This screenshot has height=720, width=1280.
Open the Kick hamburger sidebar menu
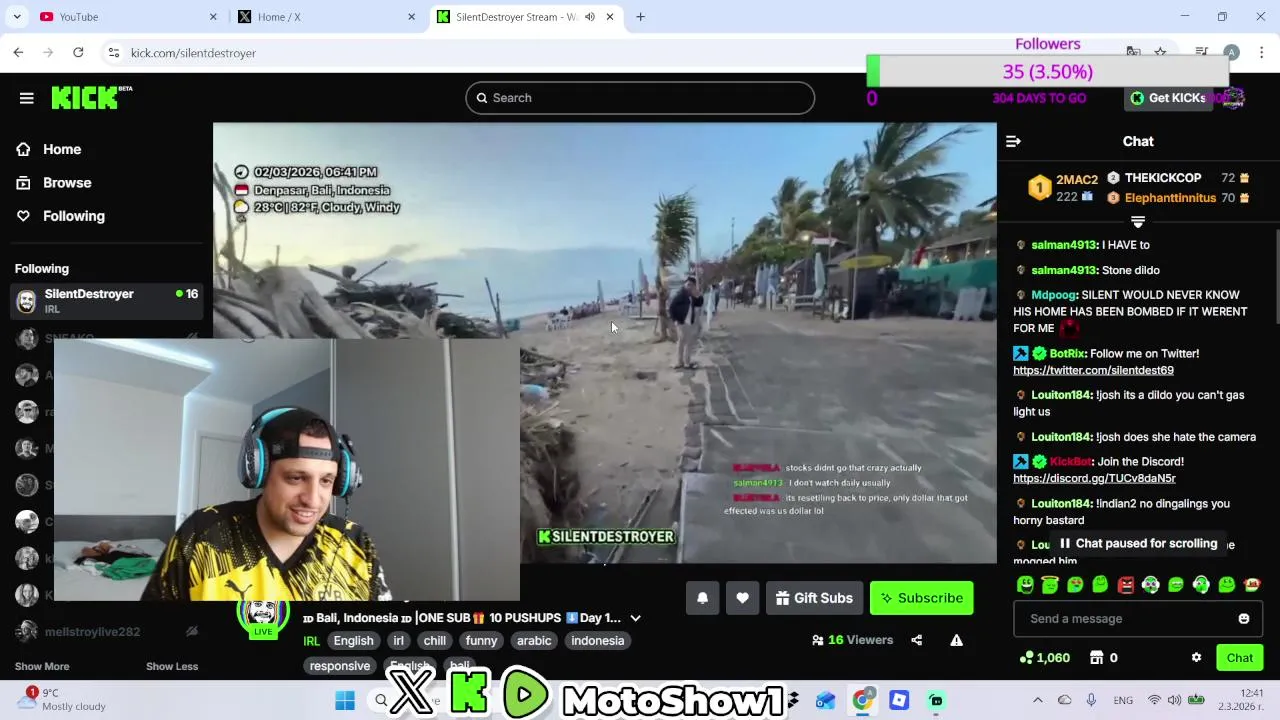click(27, 98)
